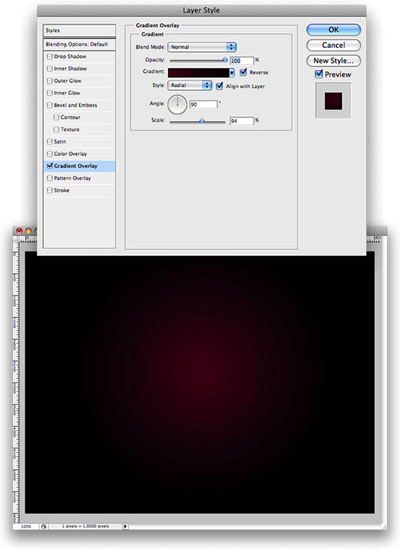Screen dimensions: 400x549
Task: Enable the Satin checkbox
Action: (x=50, y=141)
